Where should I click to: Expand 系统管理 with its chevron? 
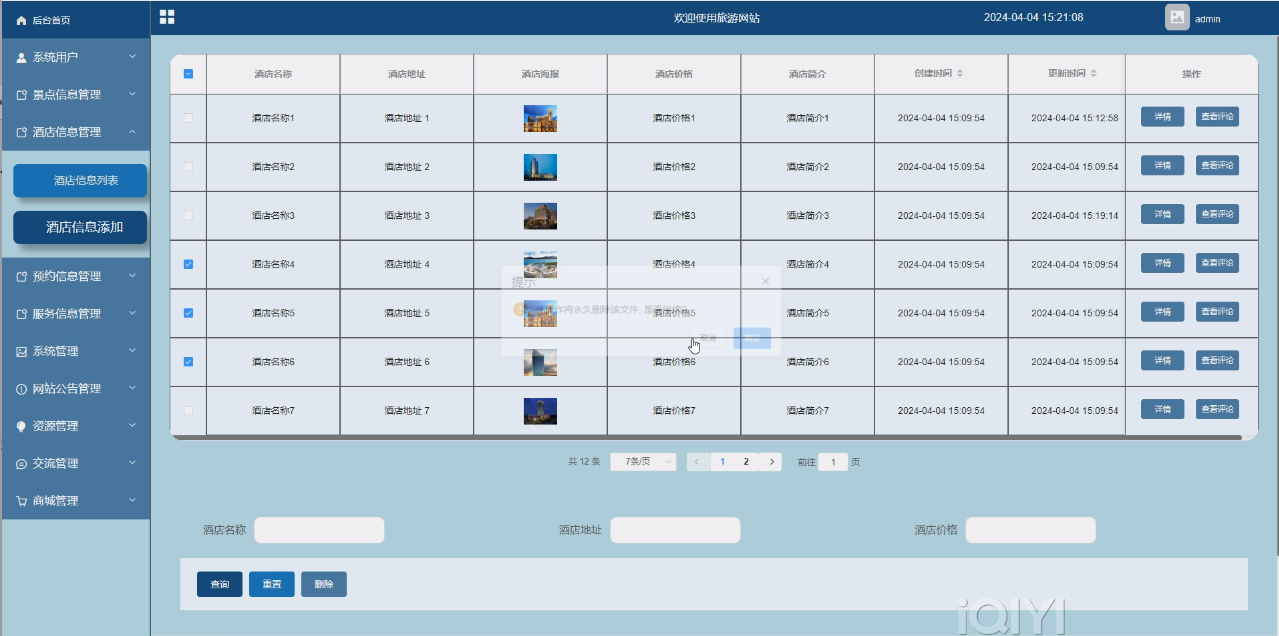[x=132, y=351]
